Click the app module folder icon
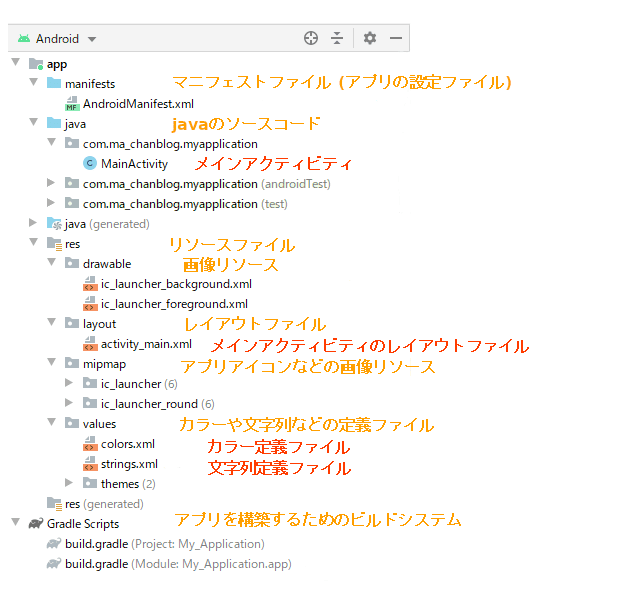Screen dimensions: 640x610 click(36, 64)
